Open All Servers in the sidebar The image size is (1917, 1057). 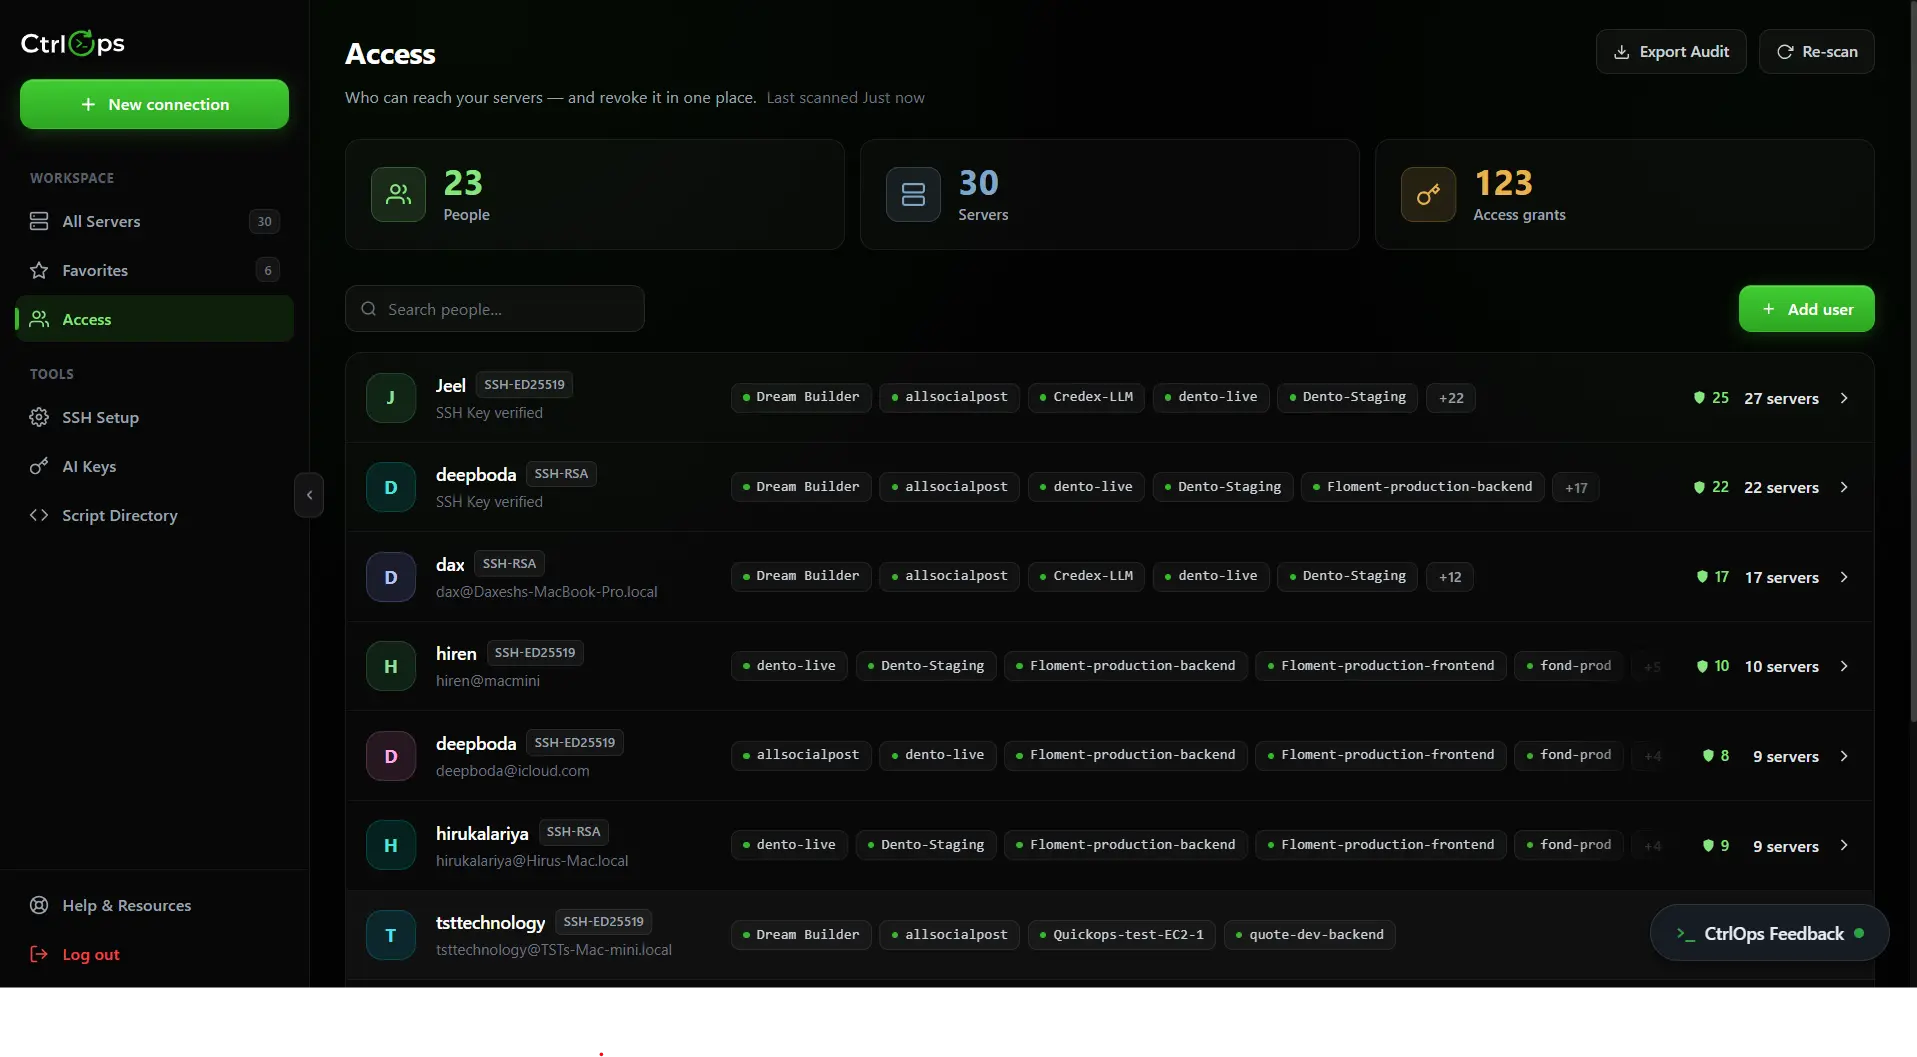pos(154,221)
